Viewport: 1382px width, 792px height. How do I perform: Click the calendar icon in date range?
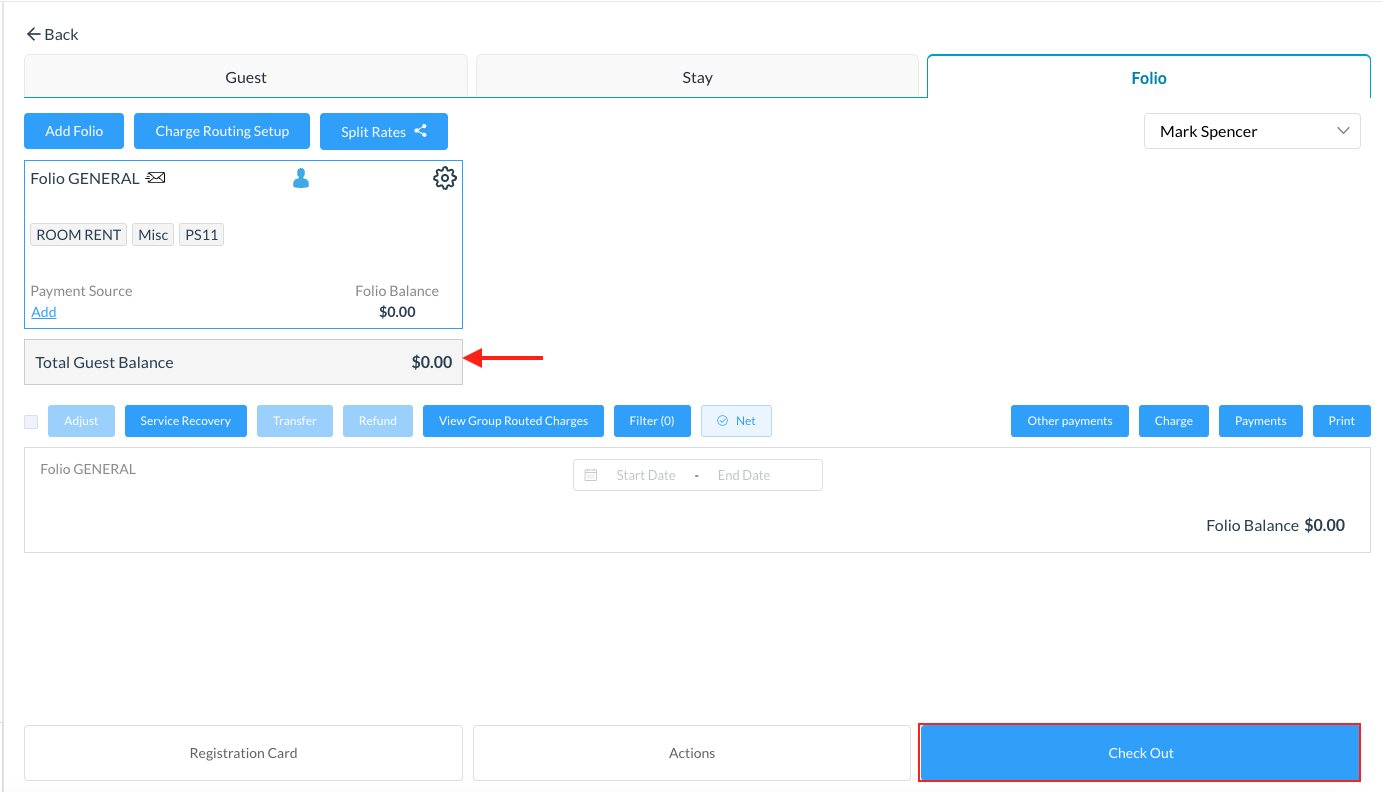(591, 475)
